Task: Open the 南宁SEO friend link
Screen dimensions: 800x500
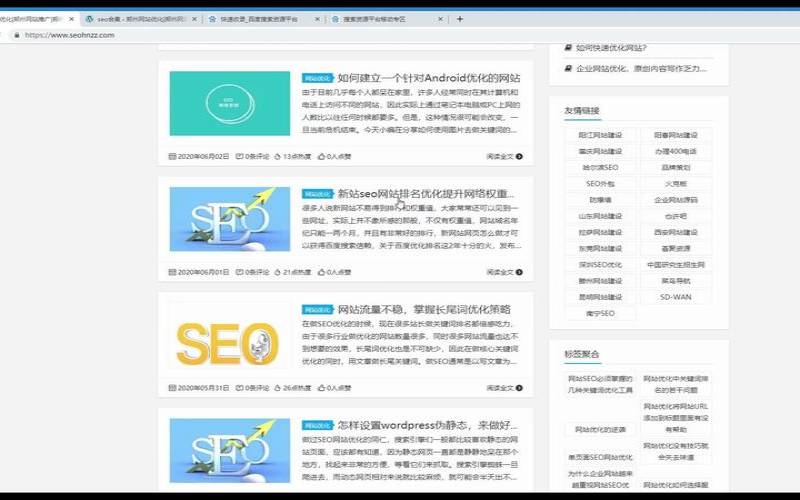Action: coord(601,313)
